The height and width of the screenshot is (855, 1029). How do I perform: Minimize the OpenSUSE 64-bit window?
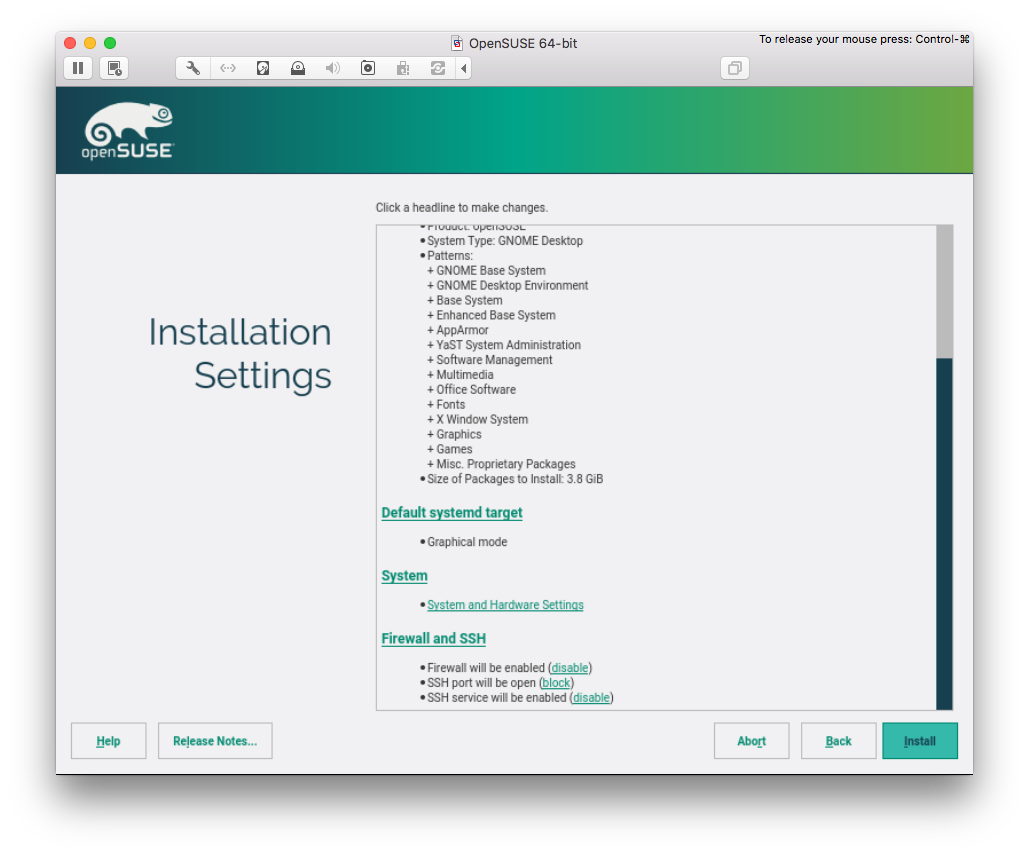(x=90, y=43)
